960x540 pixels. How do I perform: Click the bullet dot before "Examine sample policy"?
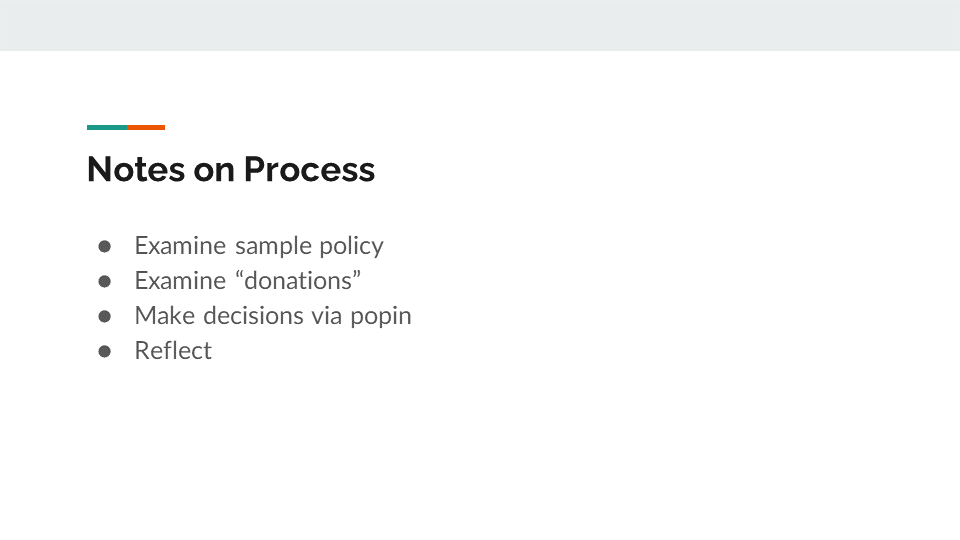coord(104,246)
